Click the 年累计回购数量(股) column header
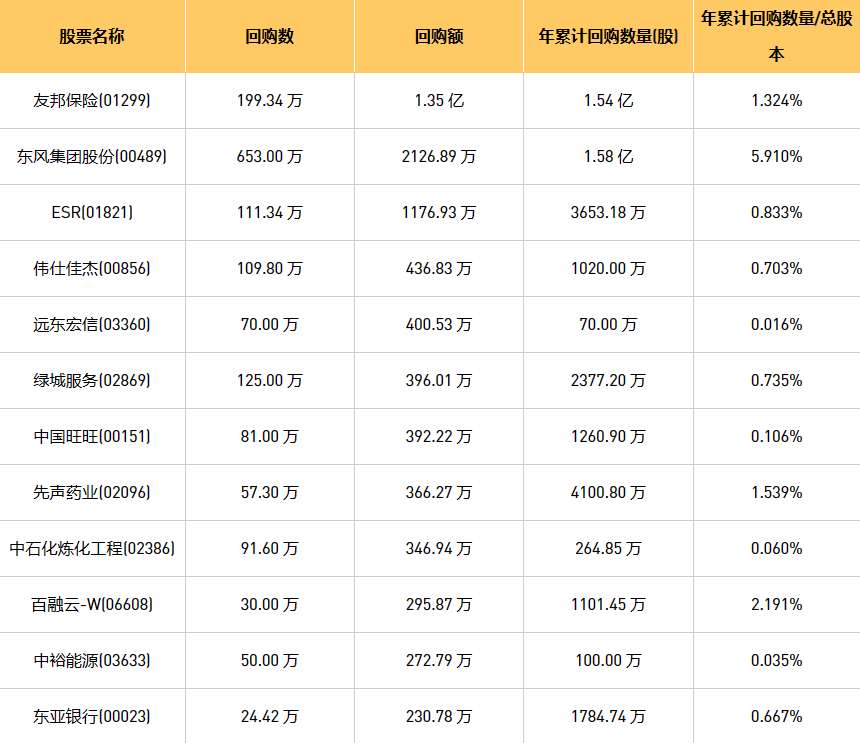 (608, 37)
